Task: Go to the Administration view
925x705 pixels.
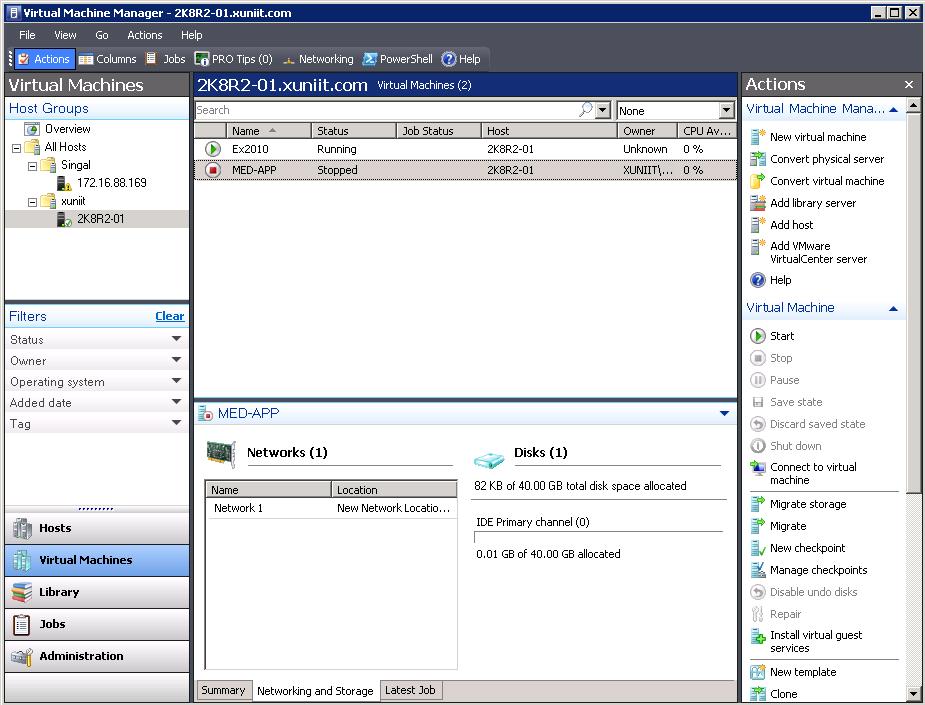Action: pos(97,655)
